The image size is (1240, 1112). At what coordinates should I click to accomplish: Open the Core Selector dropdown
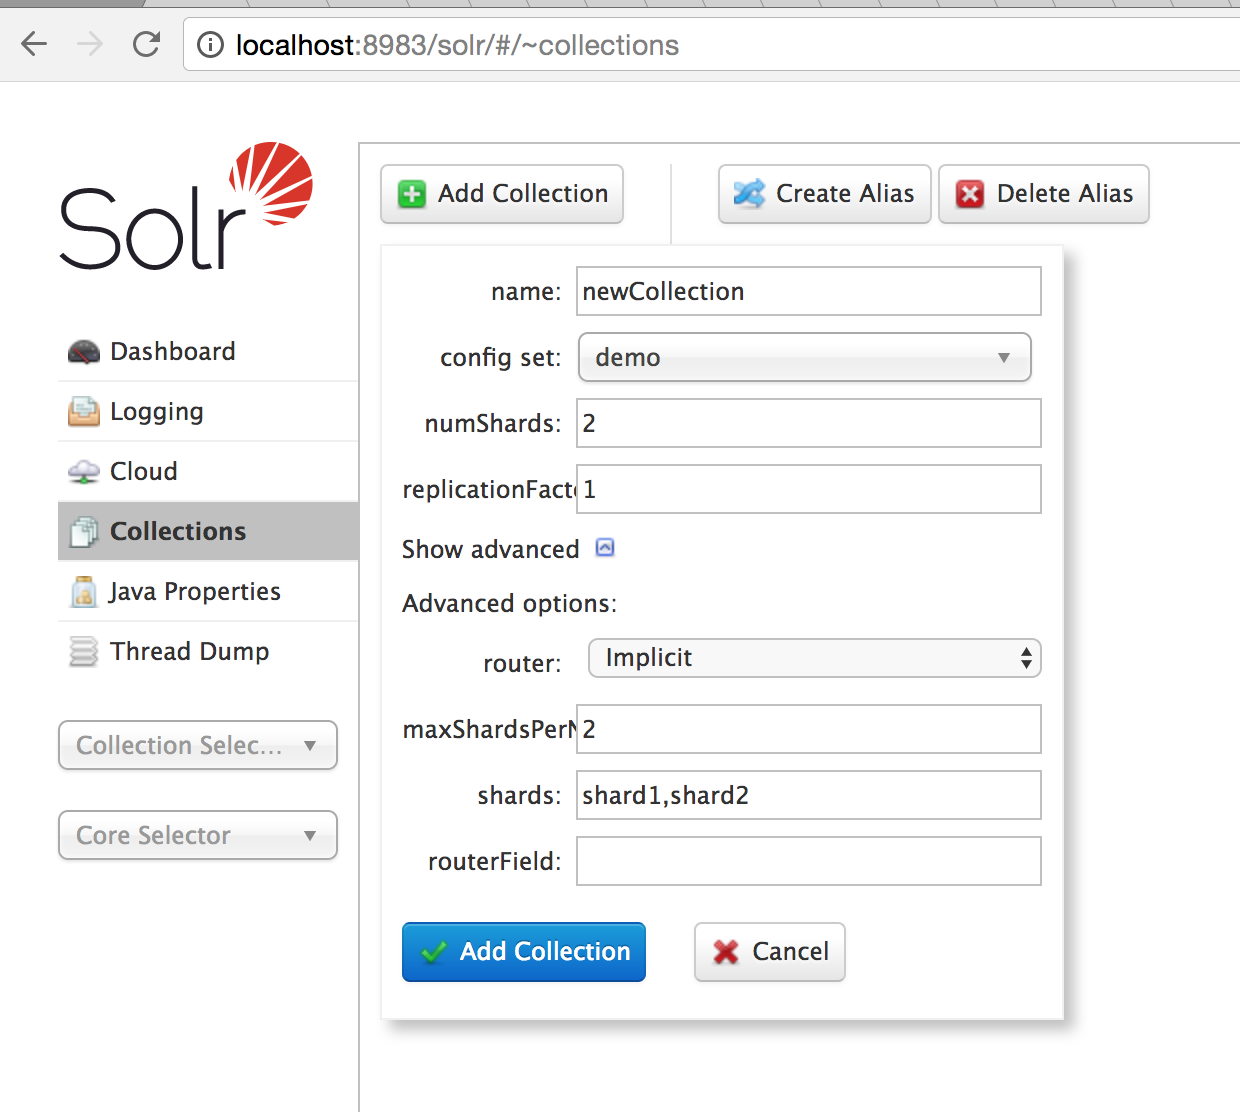click(x=198, y=835)
